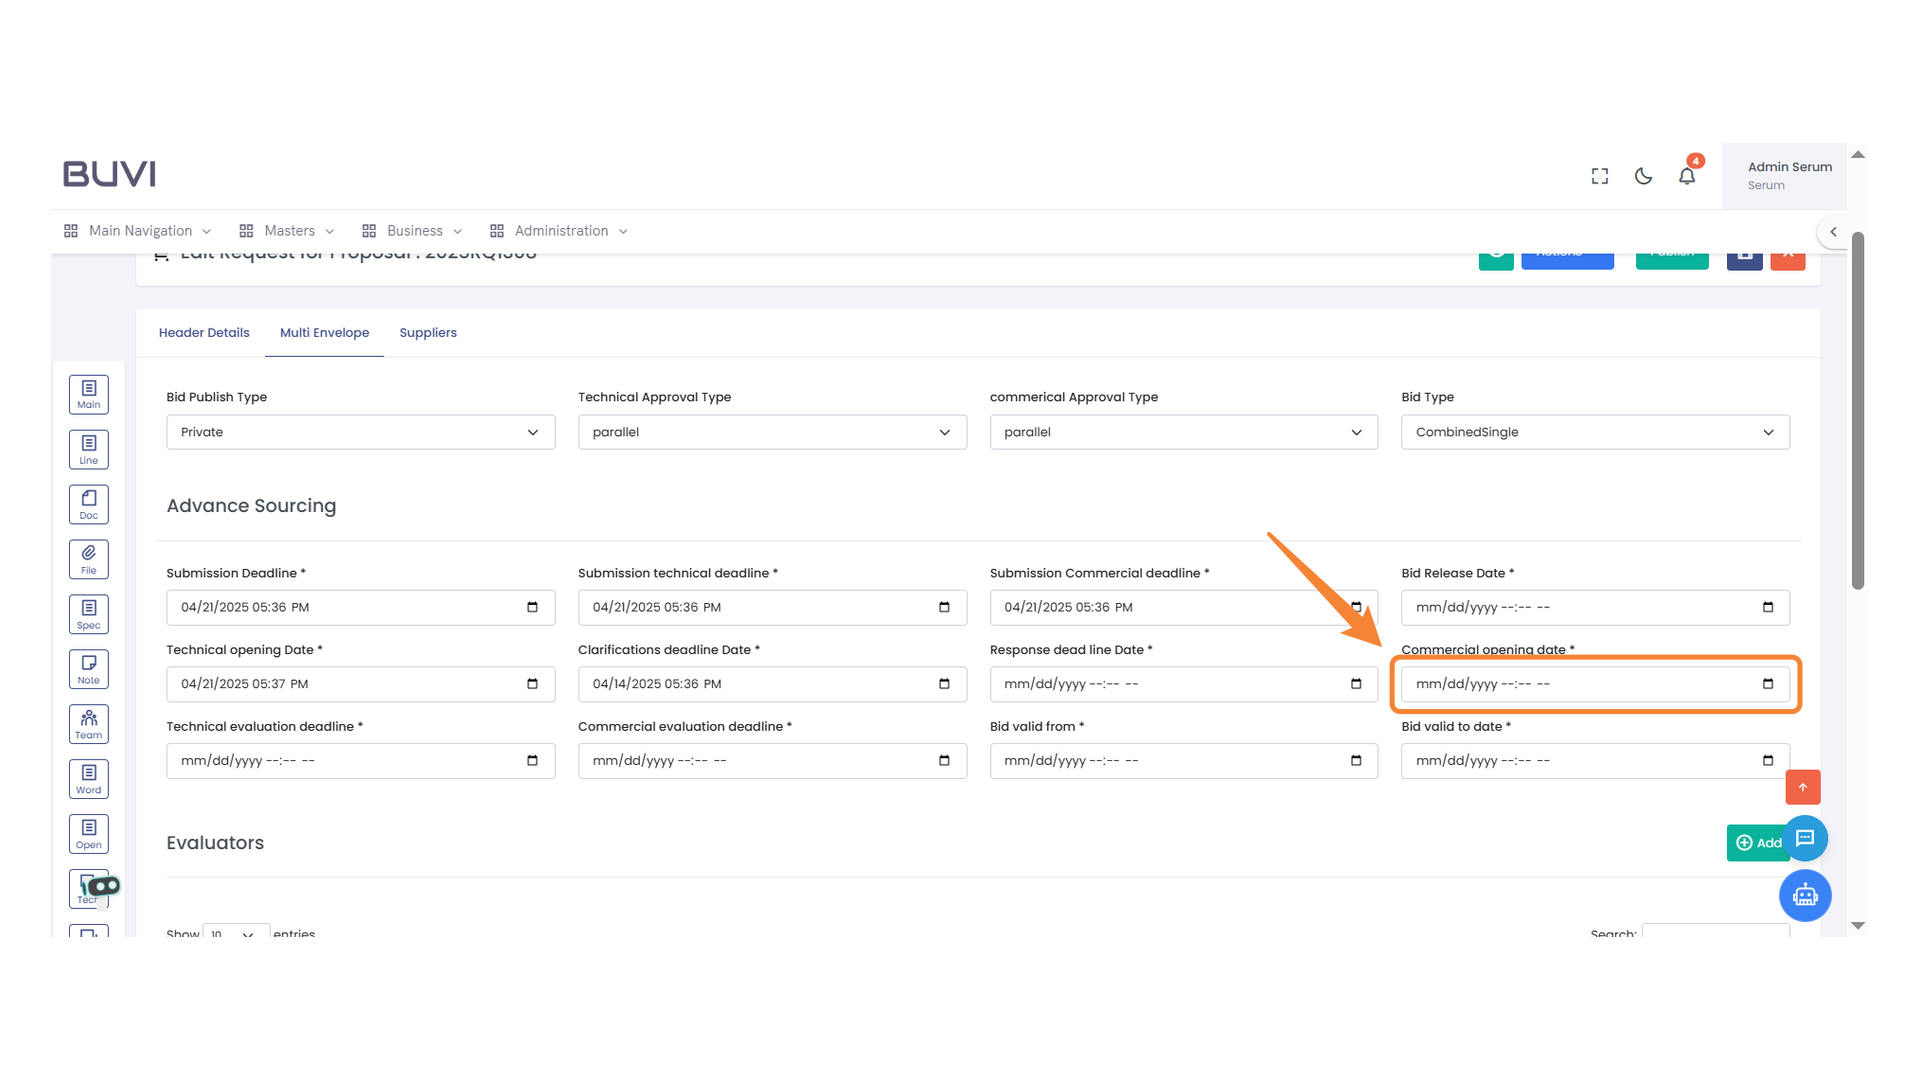Click the red scroll-to-top button

1802,787
